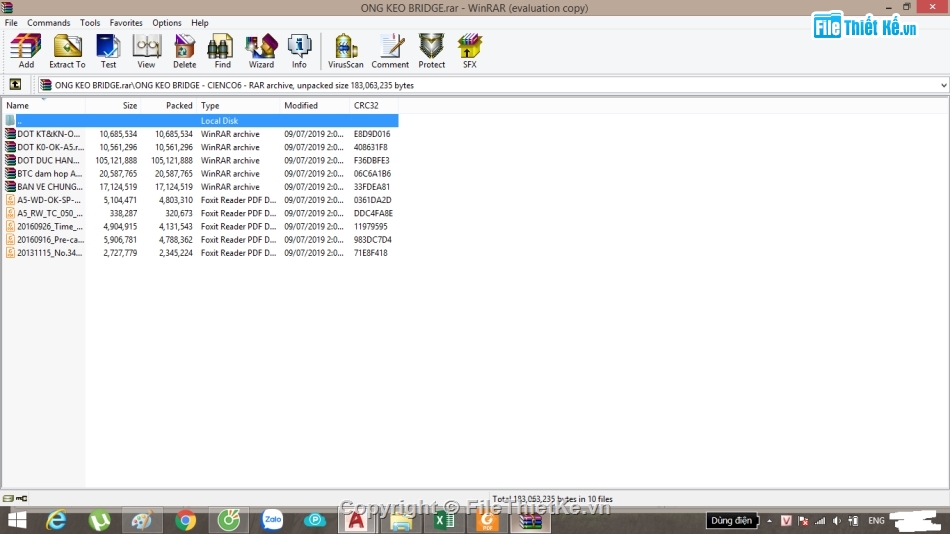Run the Test archive tool
Image resolution: width=950 pixels, height=534 pixels.
tap(108, 51)
